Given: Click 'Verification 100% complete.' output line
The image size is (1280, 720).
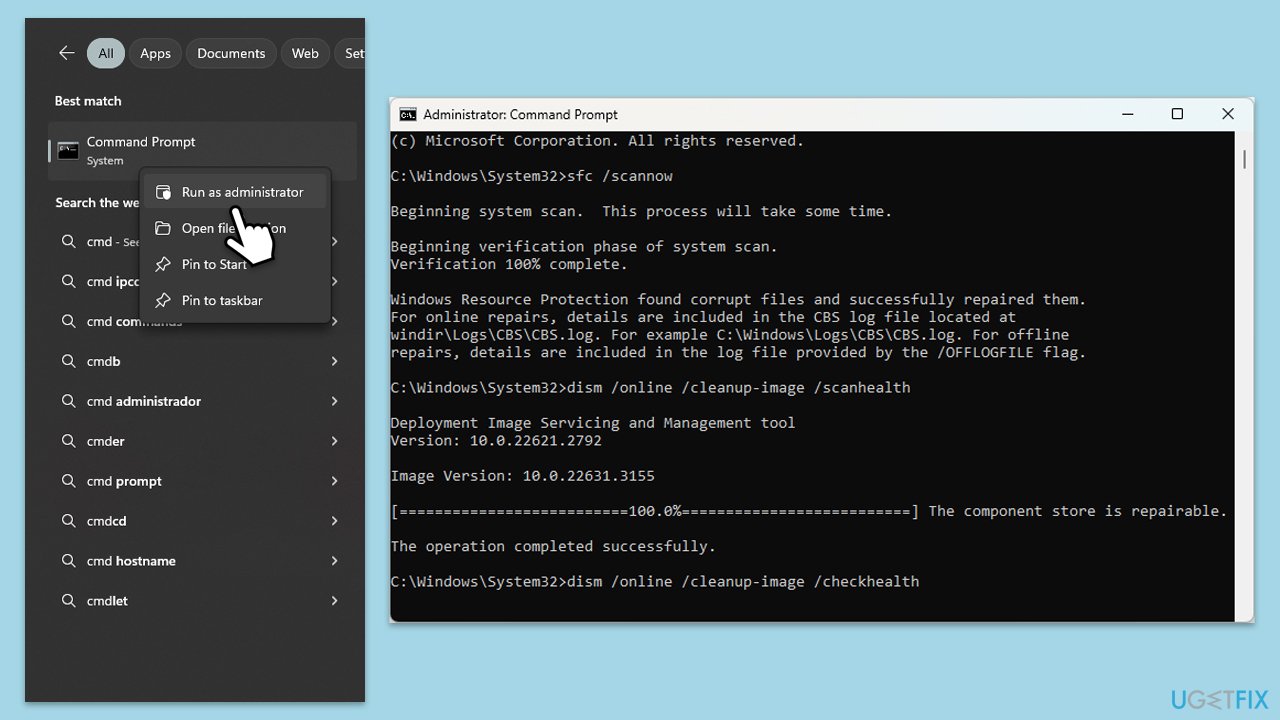Looking at the screenshot, I should (509, 264).
